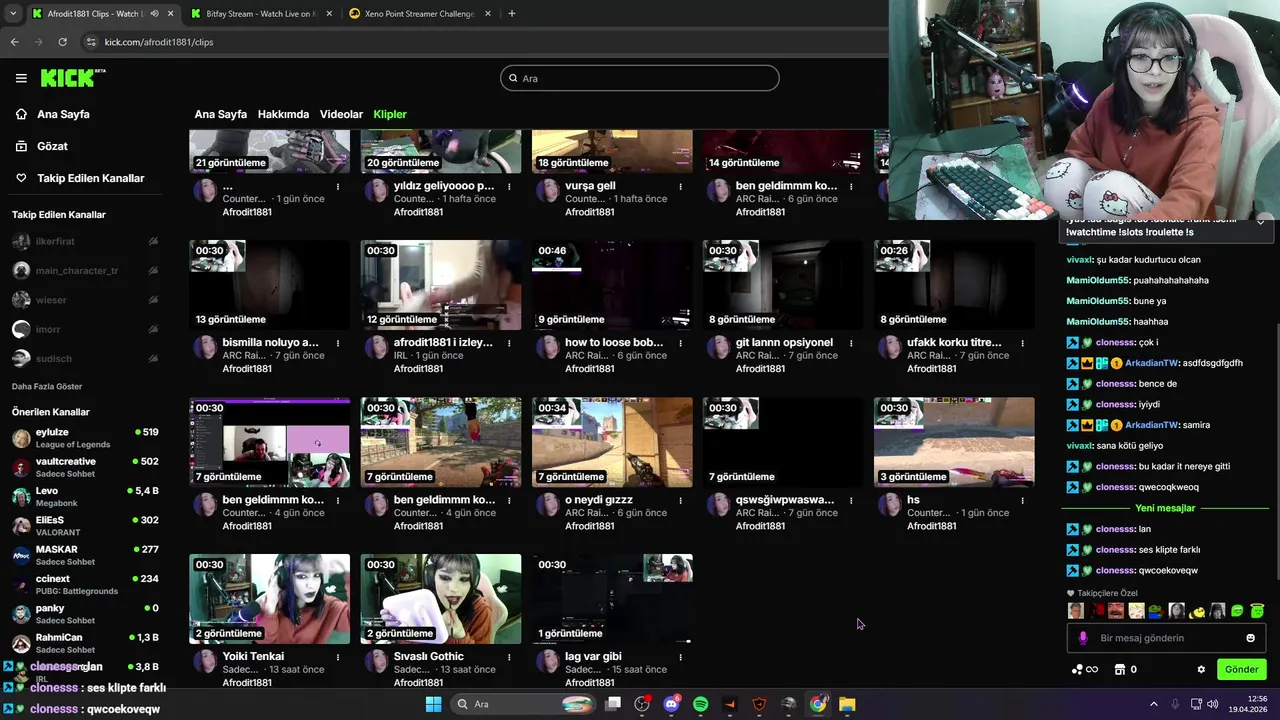
Task: Open Spotify from the taskbar
Action: pos(700,704)
